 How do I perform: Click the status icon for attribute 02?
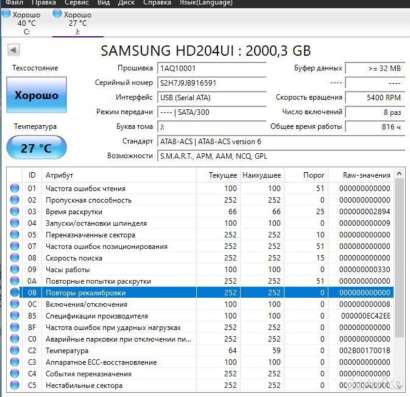pyautogui.click(x=14, y=200)
